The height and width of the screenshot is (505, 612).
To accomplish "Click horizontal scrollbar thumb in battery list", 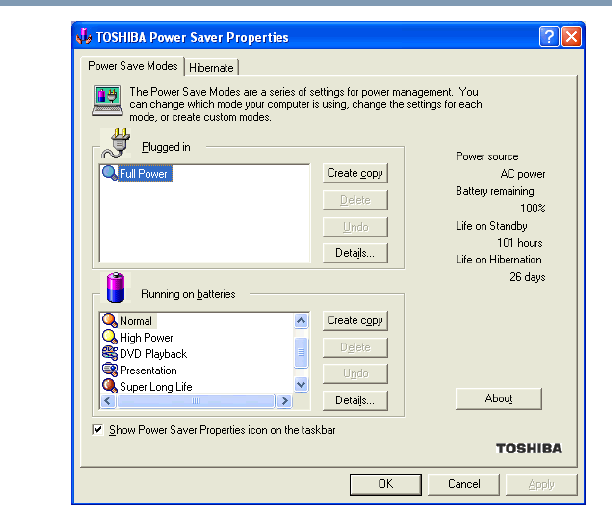I will pyautogui.click(x=196, y=401).
